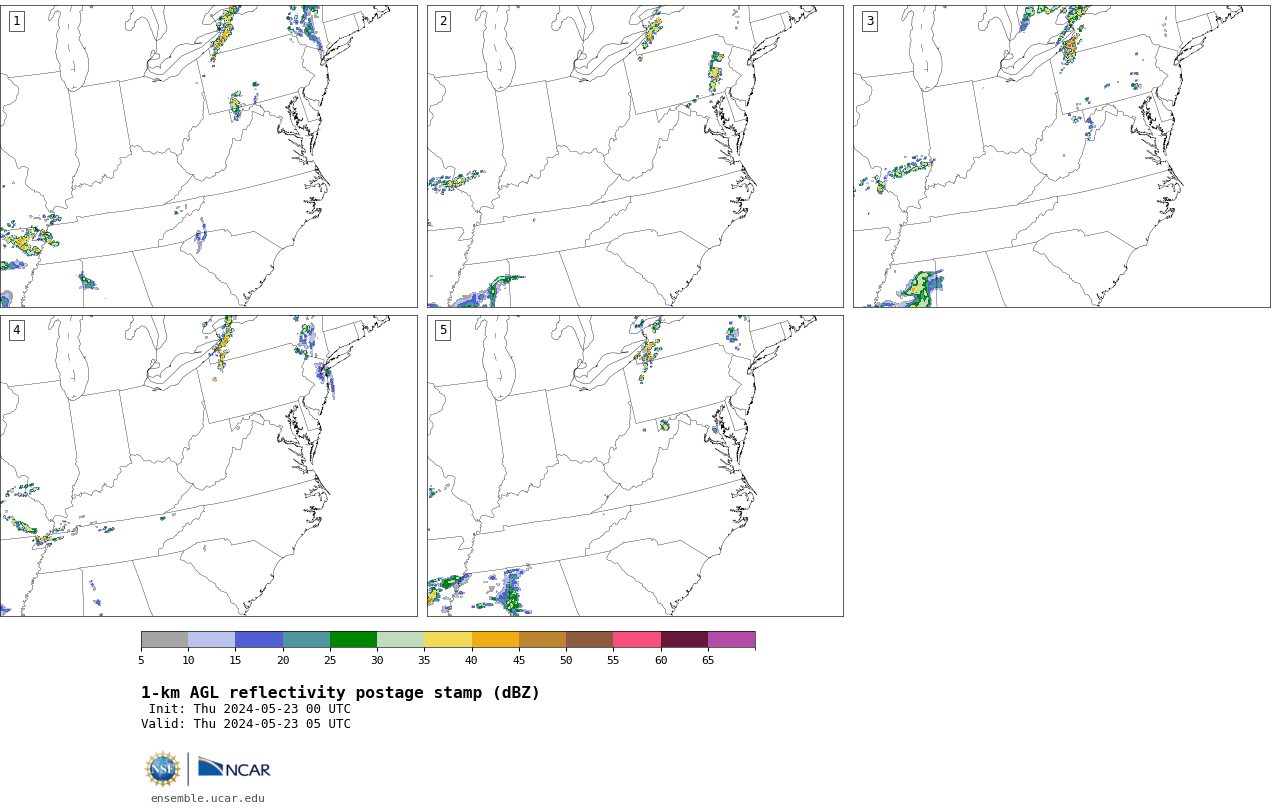Image resolution: width=1280 pixels, height=809 pixels.
Task: Open ensemble member 2 reflectivity map
Action: tap(635, 156)
